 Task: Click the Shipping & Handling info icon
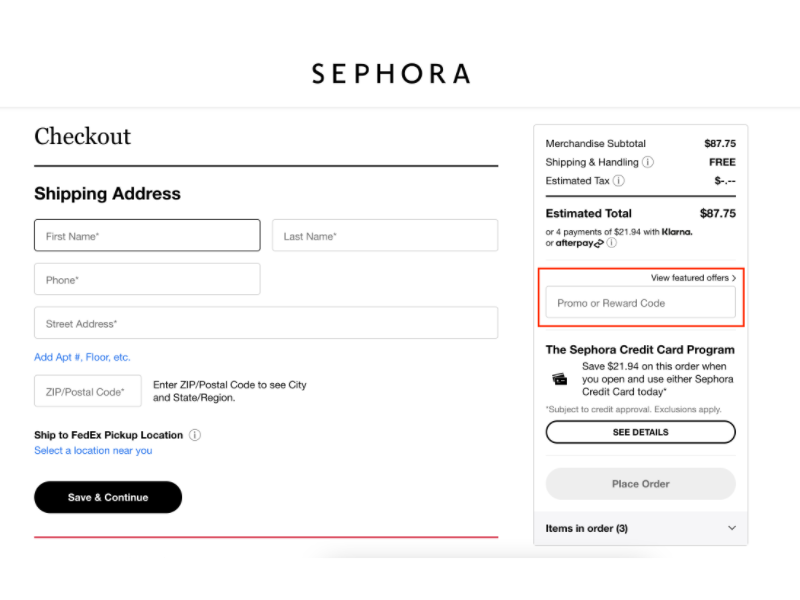coord(647,162)
